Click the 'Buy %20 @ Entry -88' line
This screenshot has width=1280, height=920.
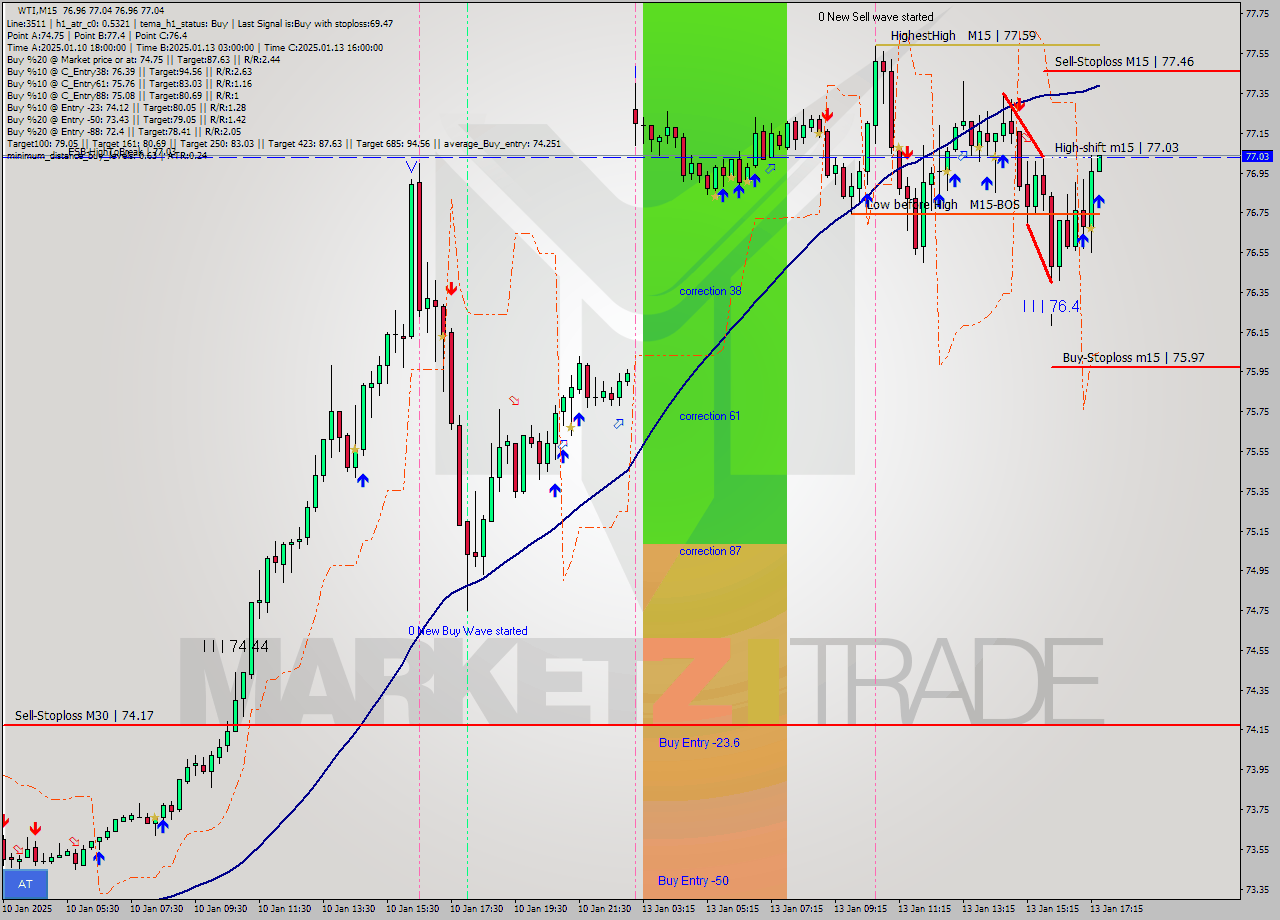[x=124, y=131]
